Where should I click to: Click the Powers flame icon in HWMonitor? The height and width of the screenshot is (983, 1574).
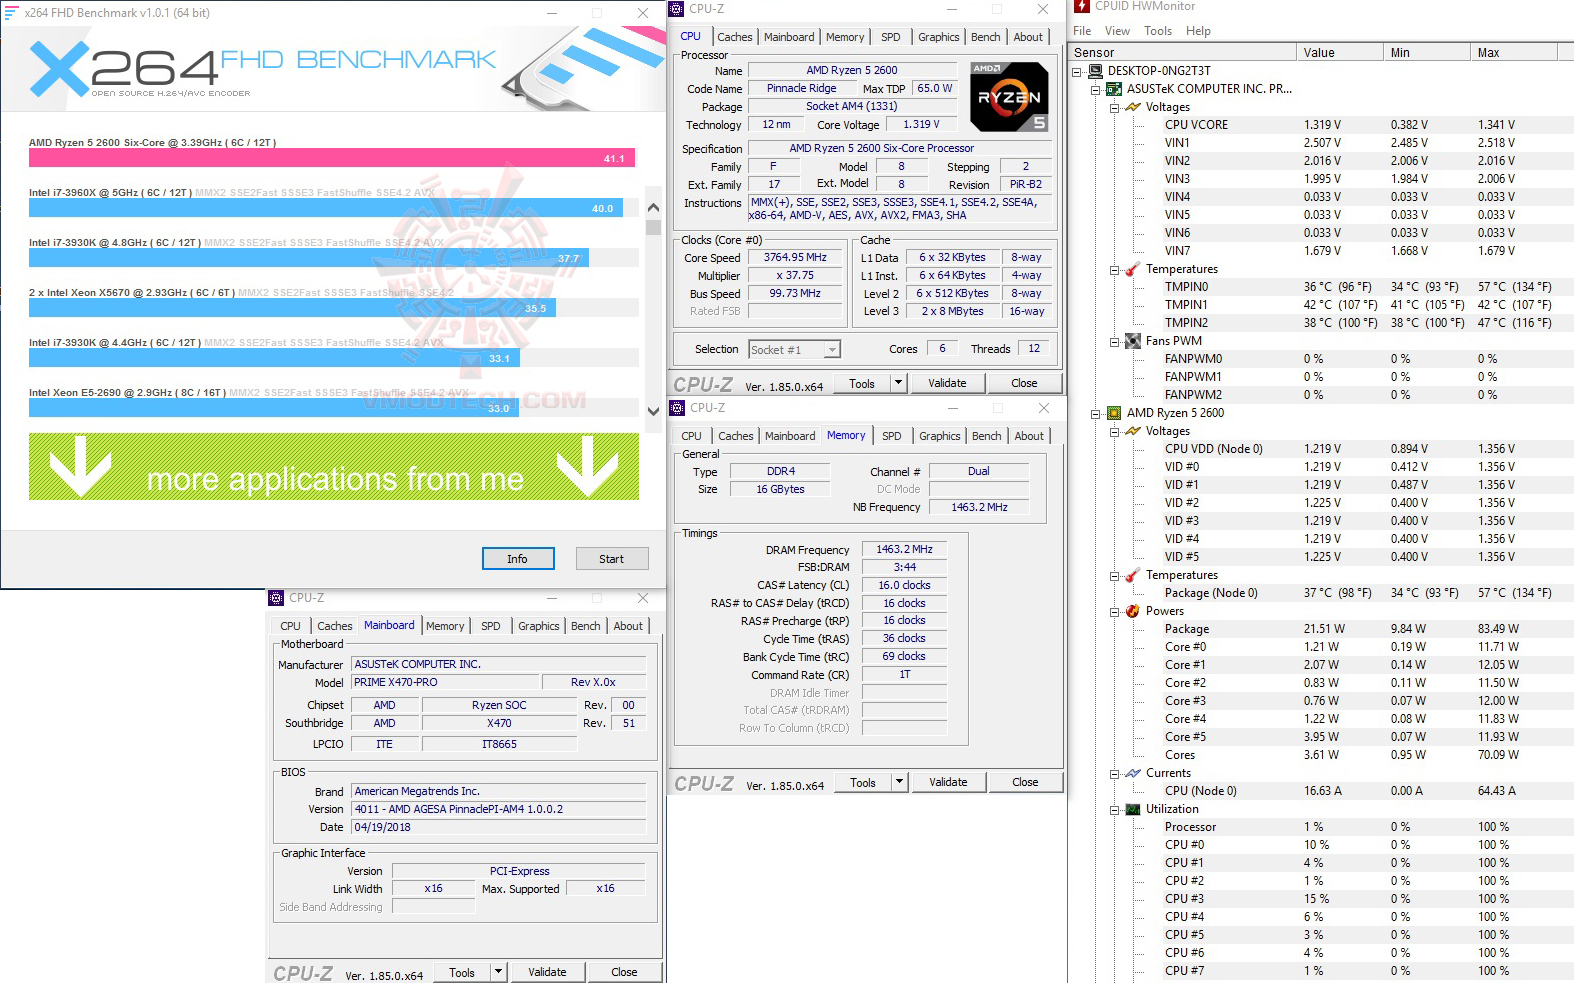[1133, 611]
